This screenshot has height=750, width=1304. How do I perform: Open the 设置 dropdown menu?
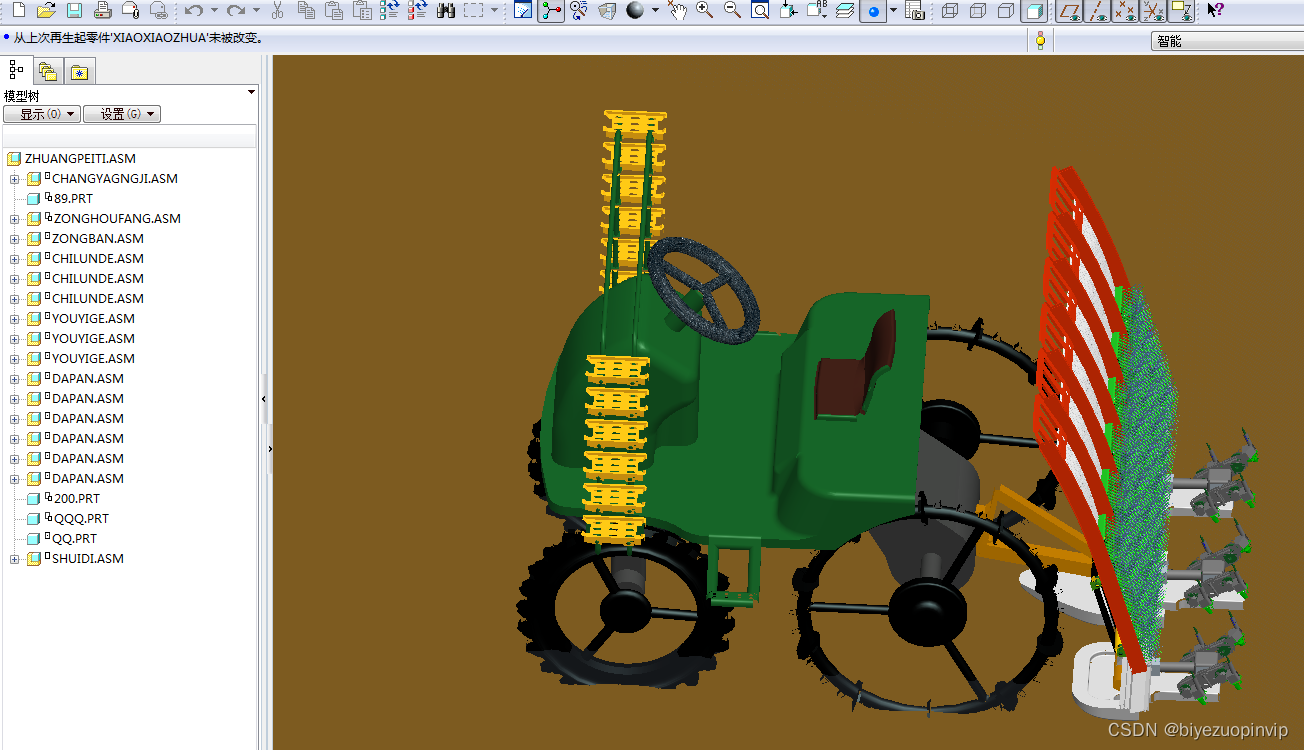(122, 114)
